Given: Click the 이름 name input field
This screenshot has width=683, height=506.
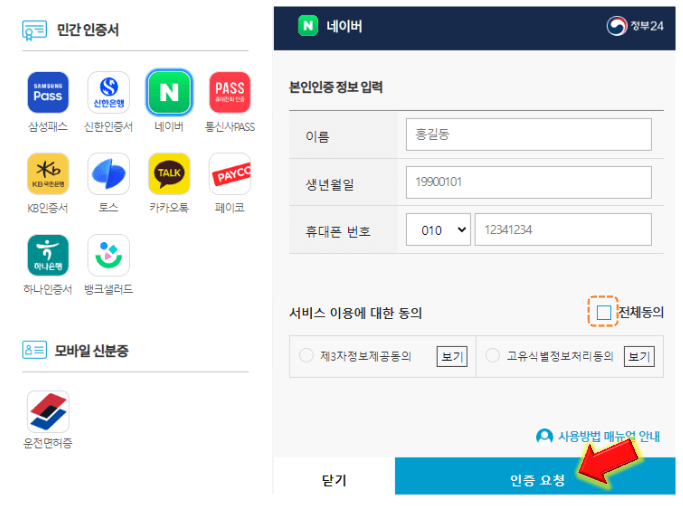Looking at the screenshot, I should [x=529, y=135].
